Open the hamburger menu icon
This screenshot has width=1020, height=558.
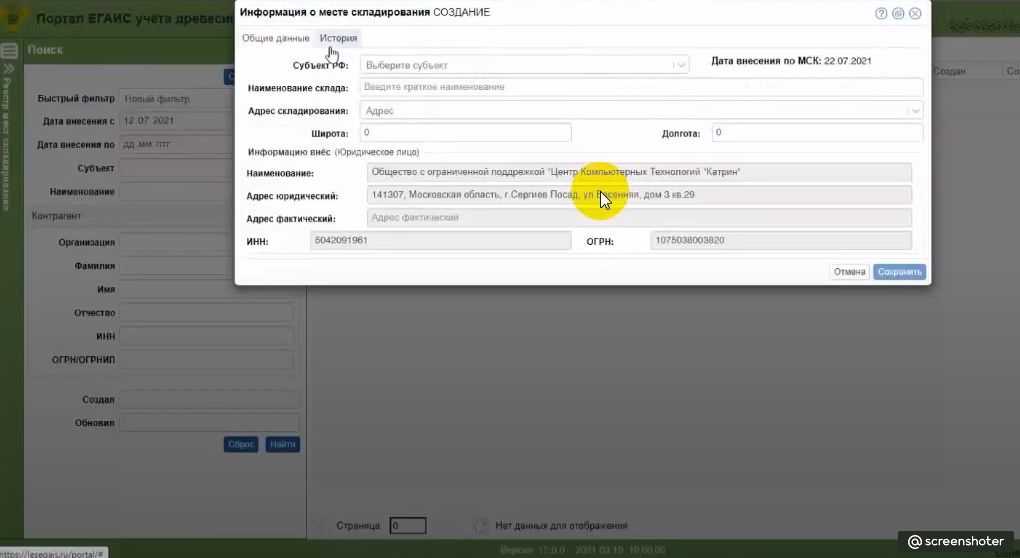pyautogui.click(x=9, y=50)
